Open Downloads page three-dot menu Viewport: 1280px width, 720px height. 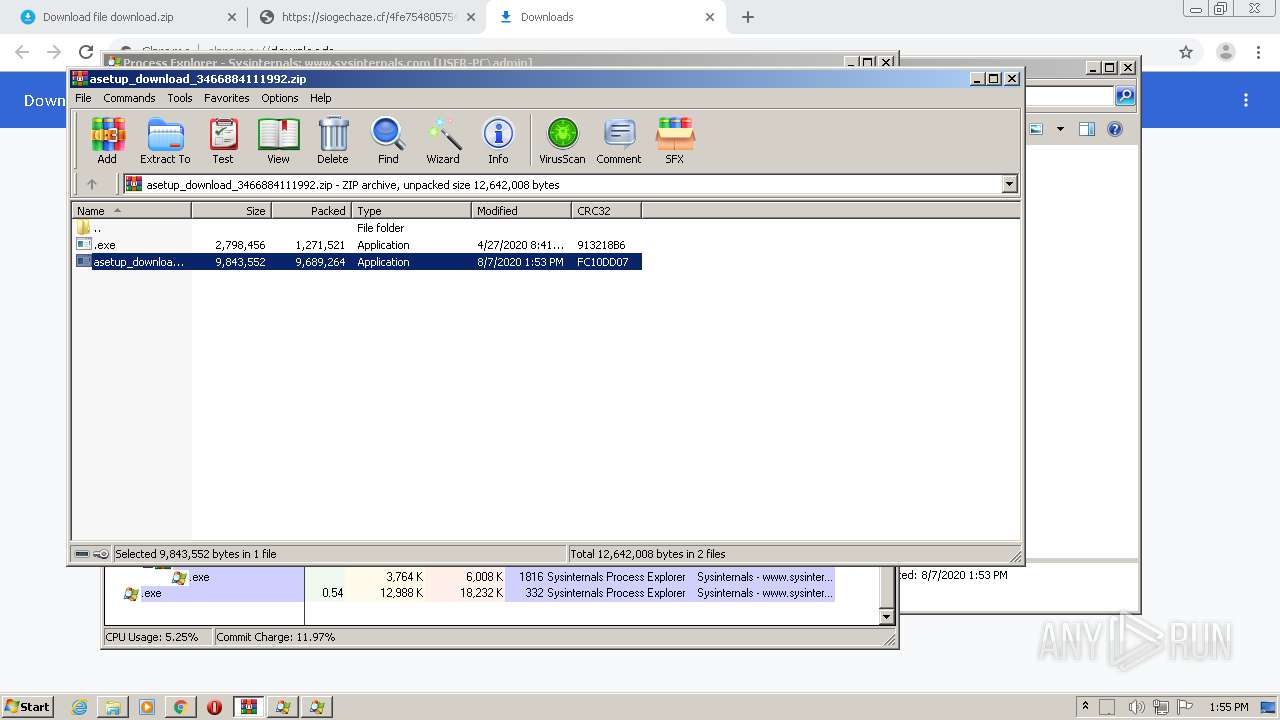pos(1246,100)
